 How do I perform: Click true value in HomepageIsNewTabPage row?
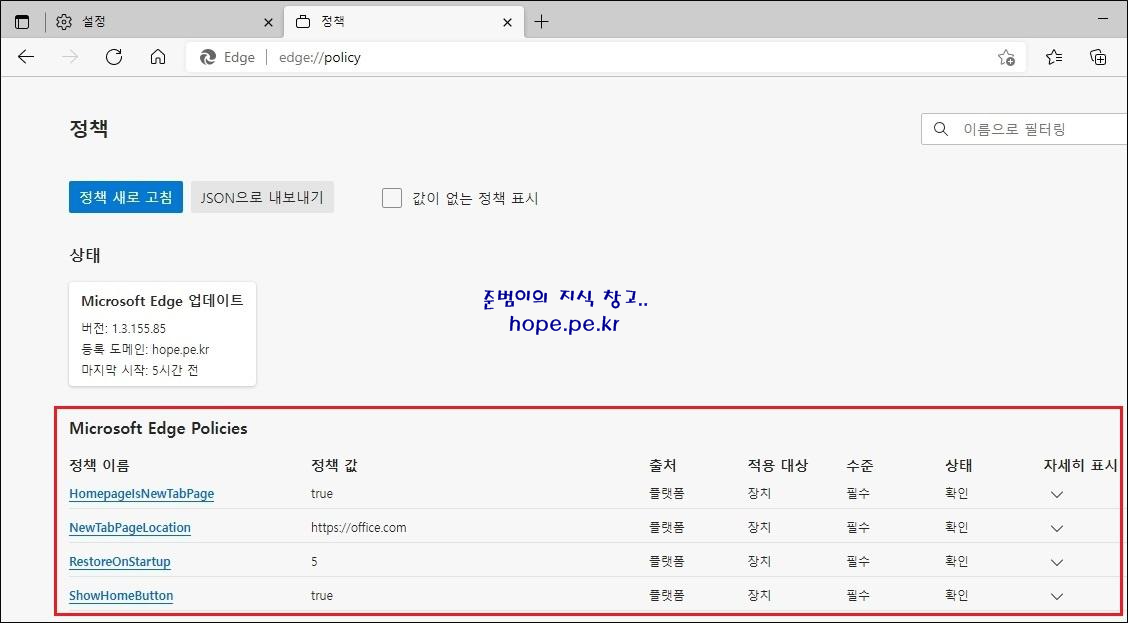click(x=322, y=494)
